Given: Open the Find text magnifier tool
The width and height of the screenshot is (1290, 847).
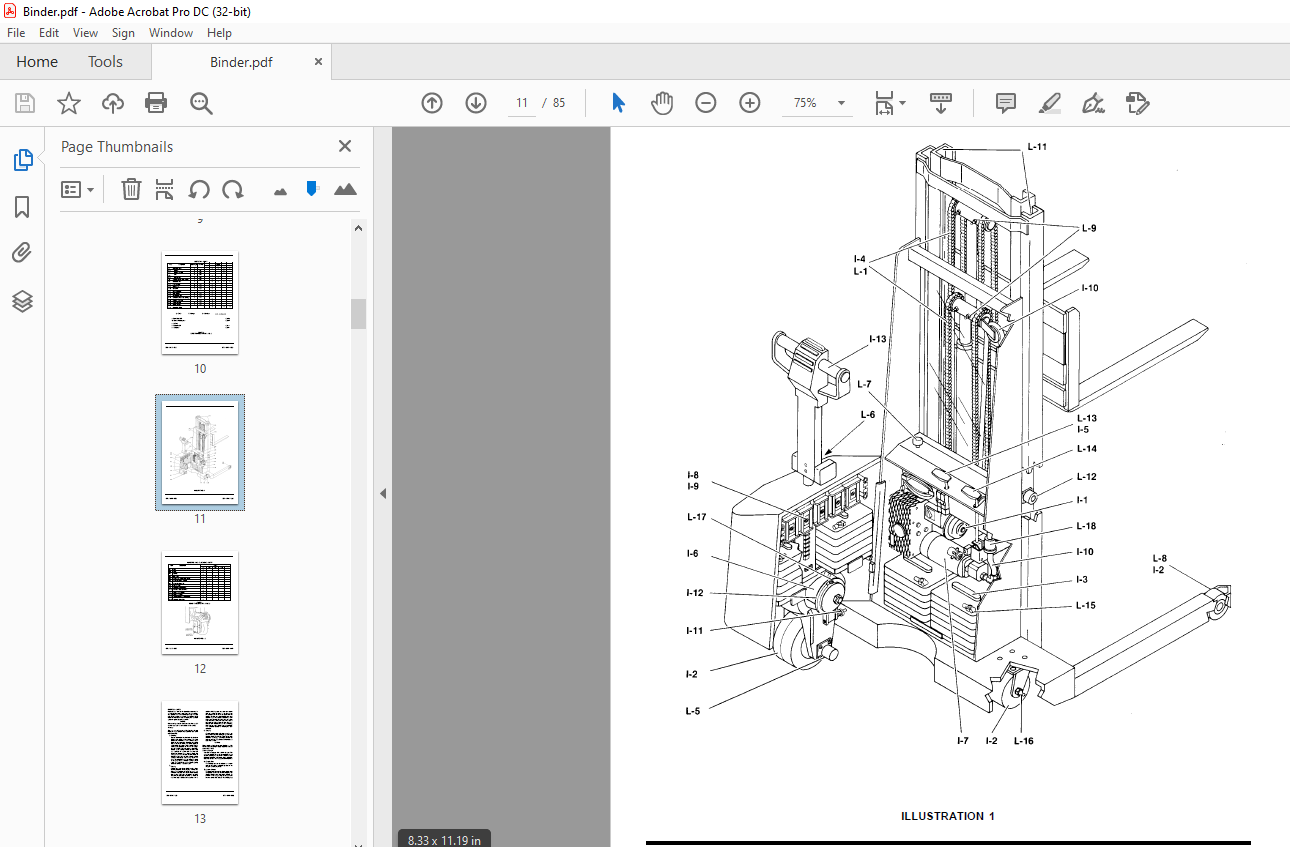Looking at the screenshot, I should 201,103.
